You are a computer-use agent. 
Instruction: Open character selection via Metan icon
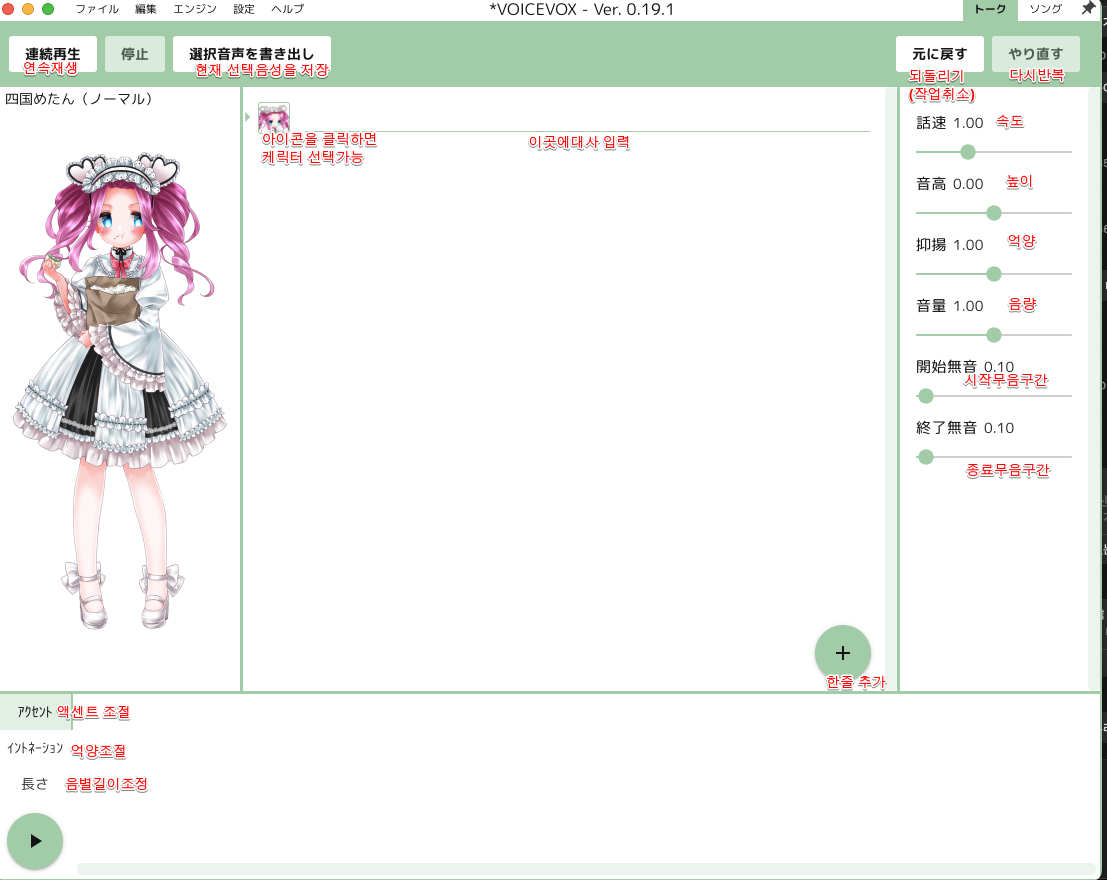coord(274,117)
